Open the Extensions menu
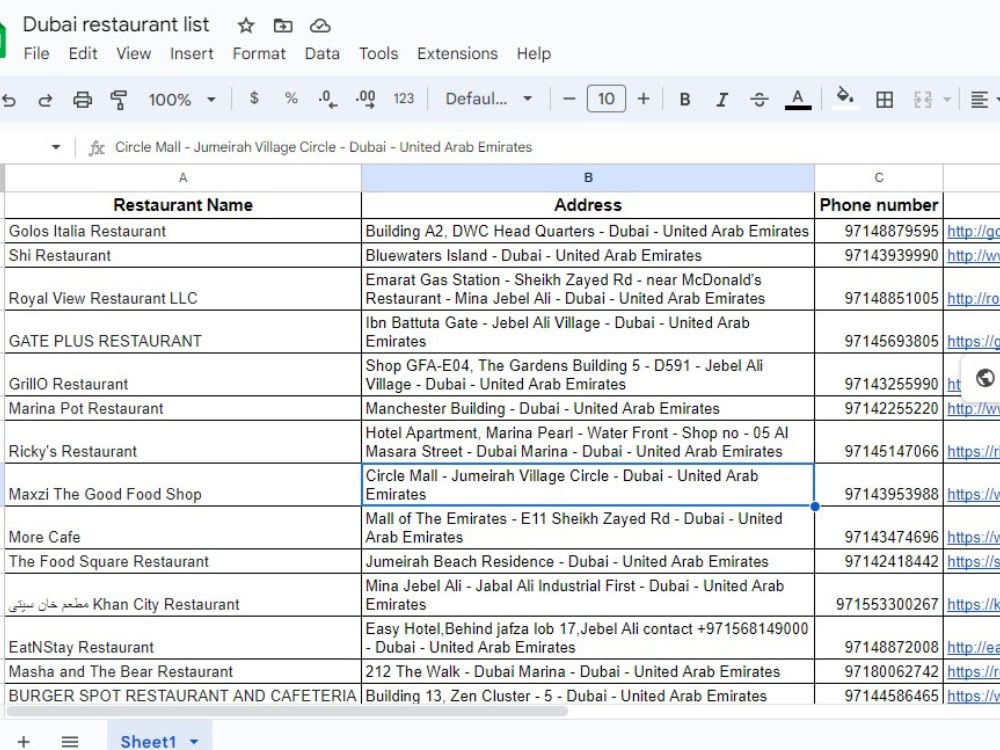Image resolution: width=1000 pixels, height=750 pixels. (457, 54)
